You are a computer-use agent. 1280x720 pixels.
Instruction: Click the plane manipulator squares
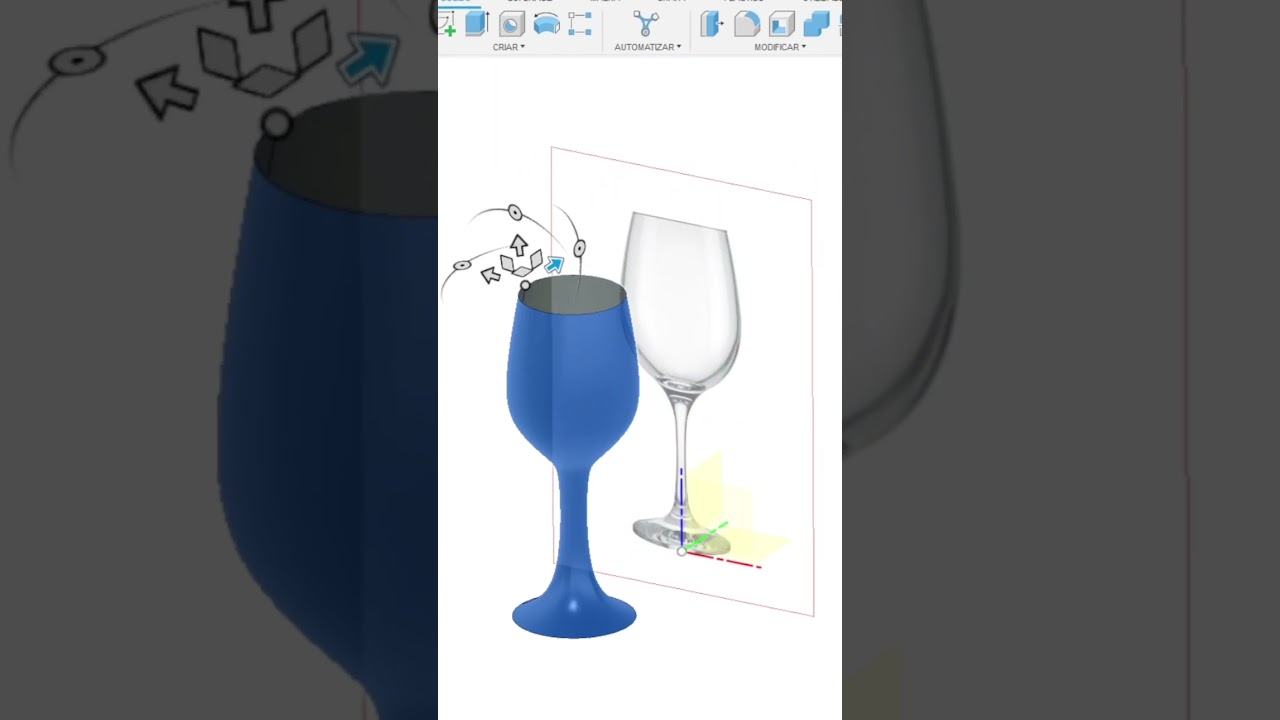521,264
